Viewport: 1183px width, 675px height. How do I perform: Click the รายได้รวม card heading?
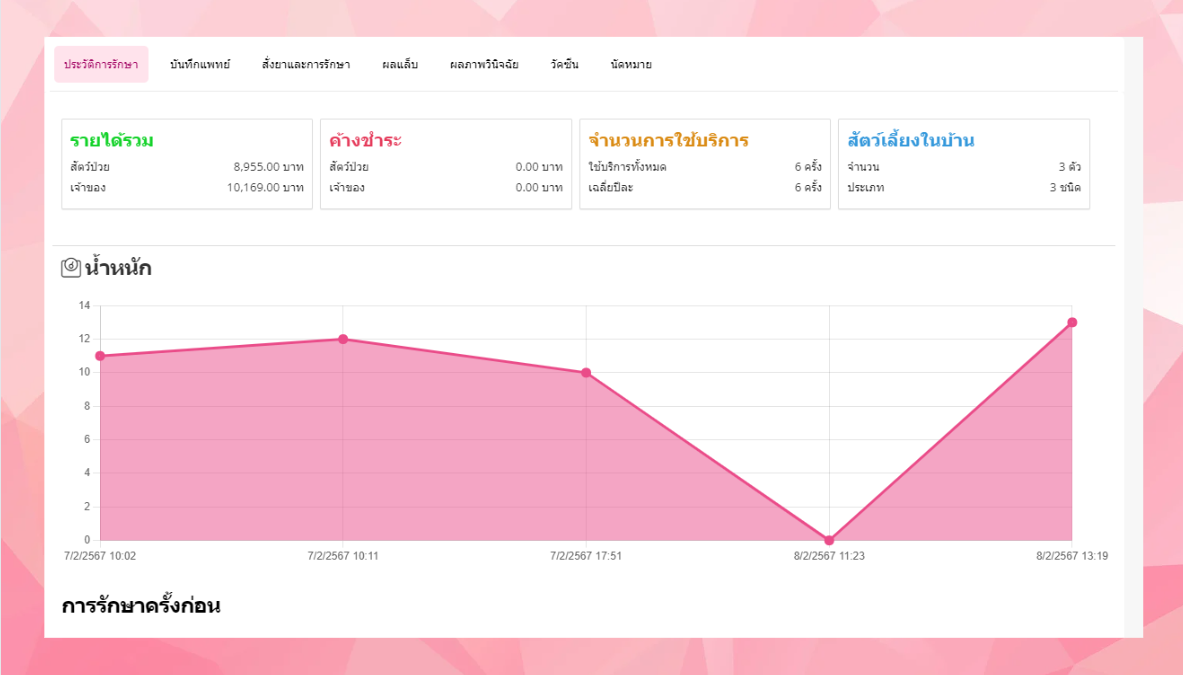coord(112,140)
